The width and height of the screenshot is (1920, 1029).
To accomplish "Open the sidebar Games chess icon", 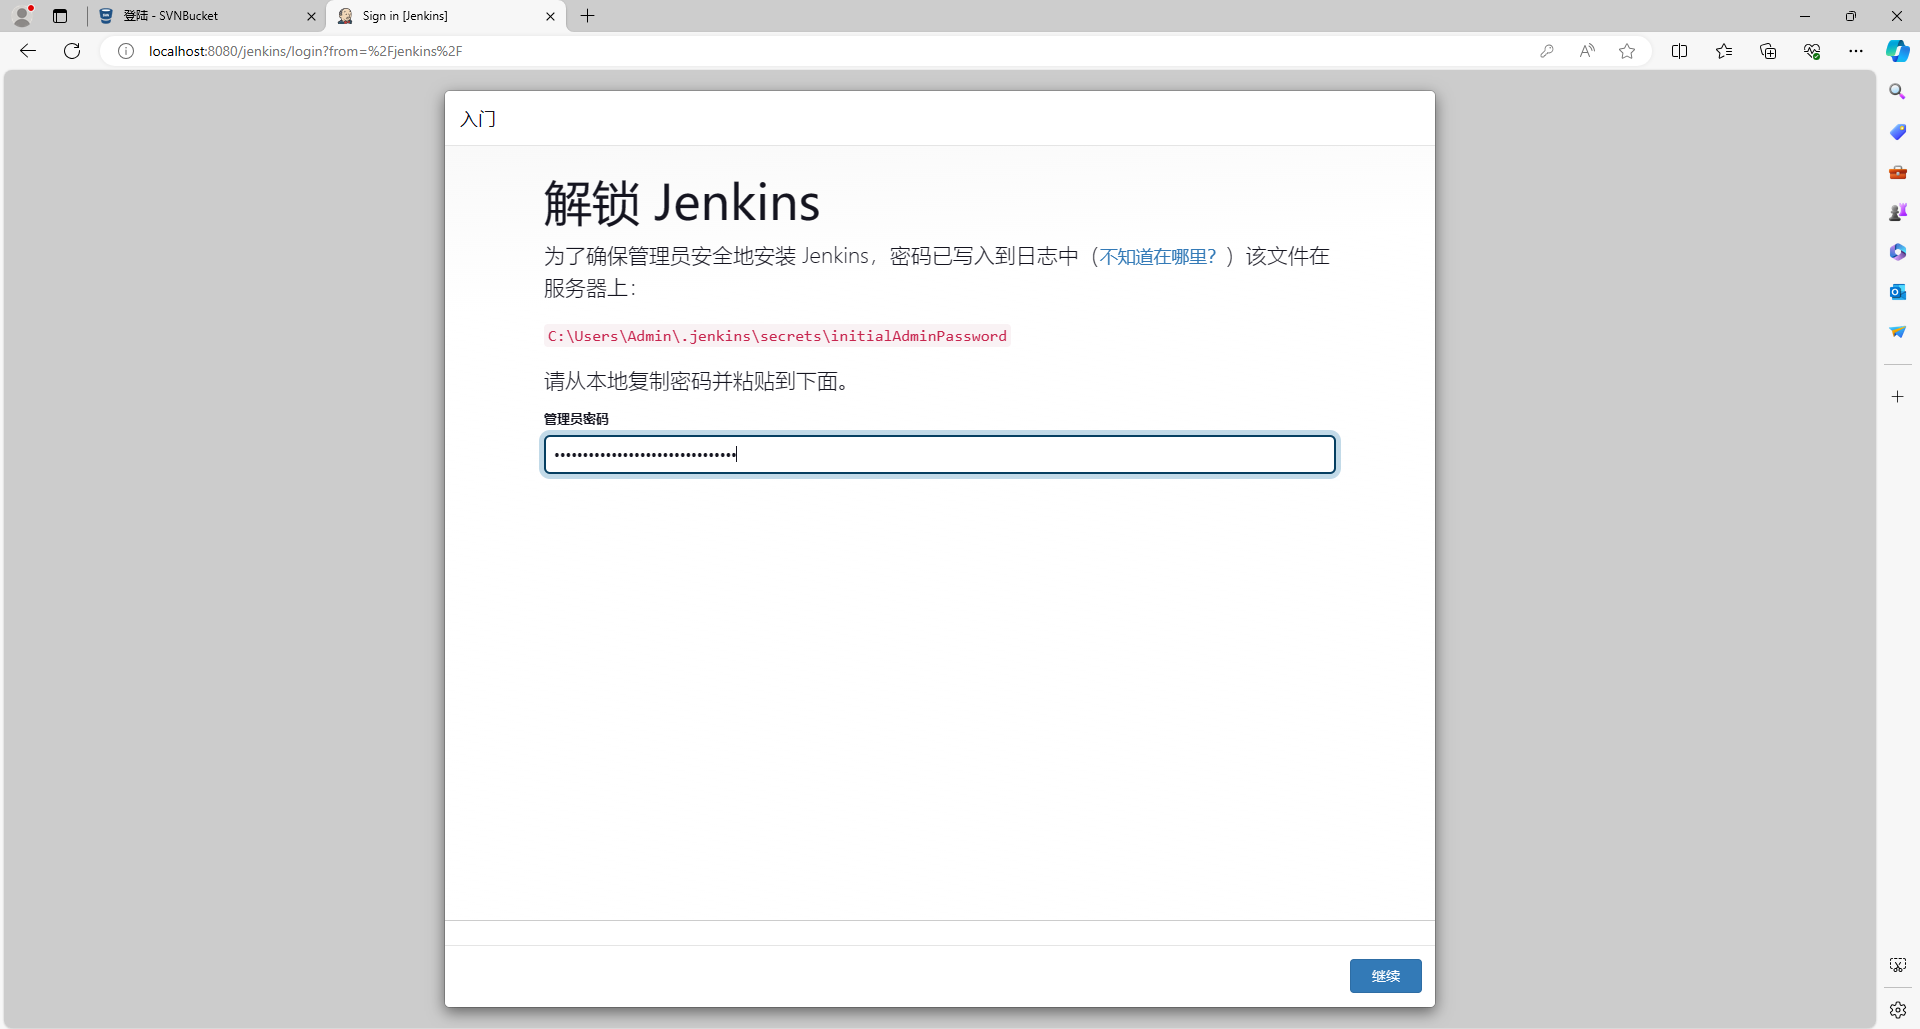I will [1897, 212].
